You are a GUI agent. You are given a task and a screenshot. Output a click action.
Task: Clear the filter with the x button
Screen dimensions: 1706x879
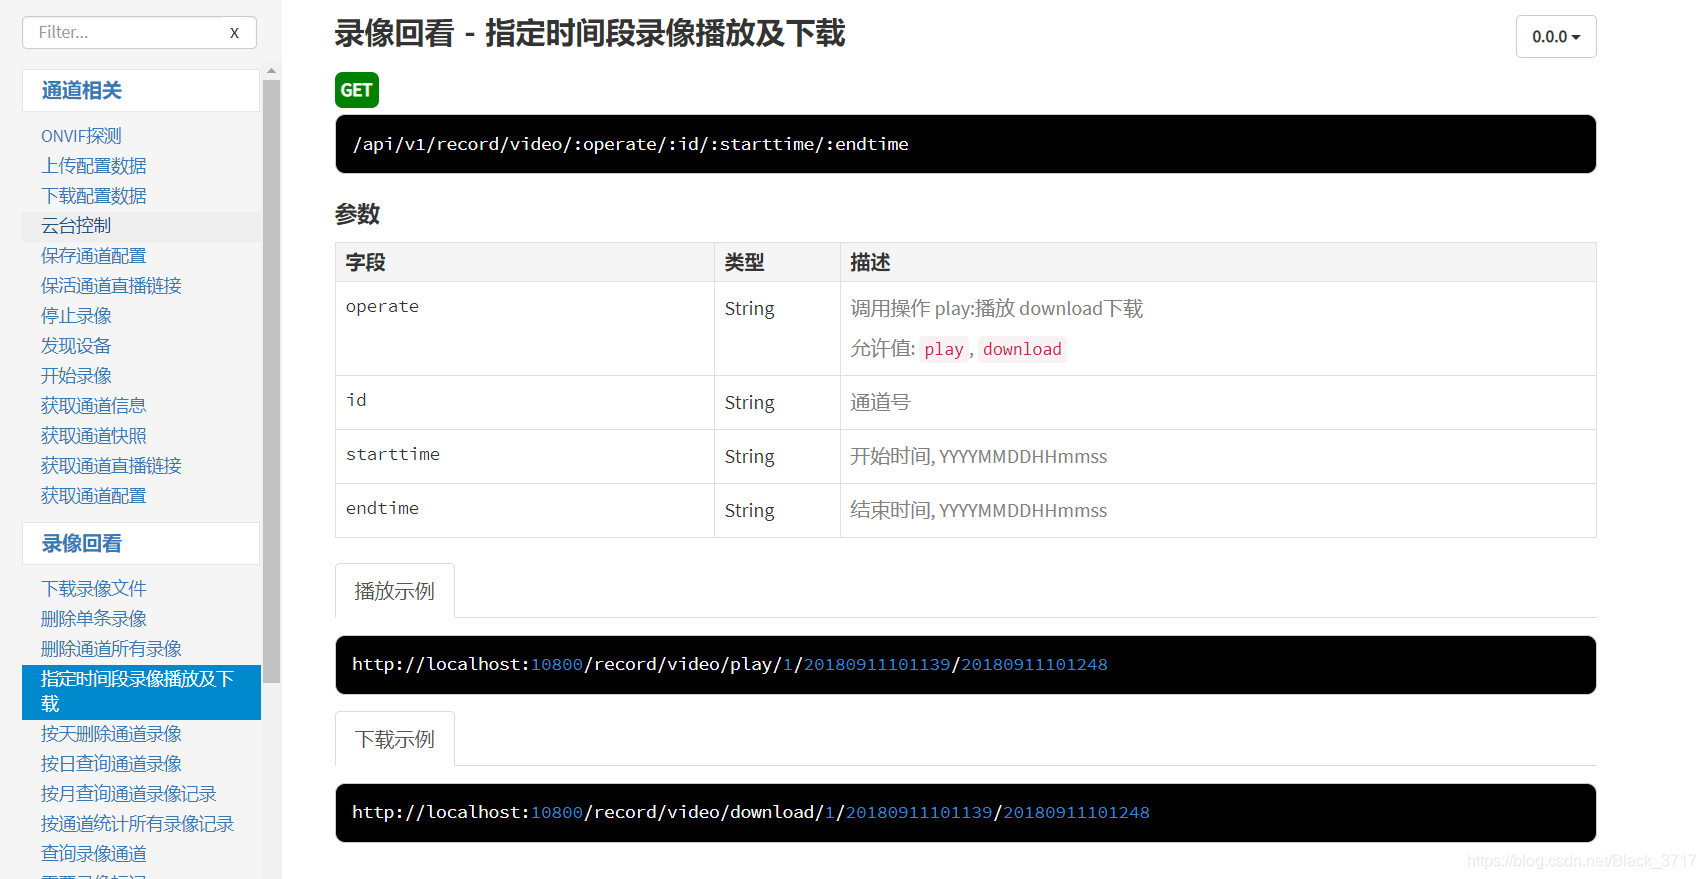tap(234, 33)
